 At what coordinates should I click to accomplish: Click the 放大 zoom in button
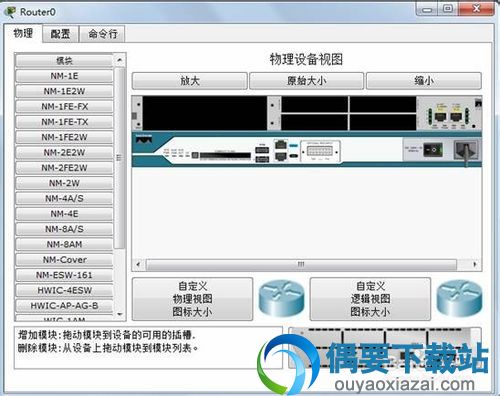[x=190, y=81]
